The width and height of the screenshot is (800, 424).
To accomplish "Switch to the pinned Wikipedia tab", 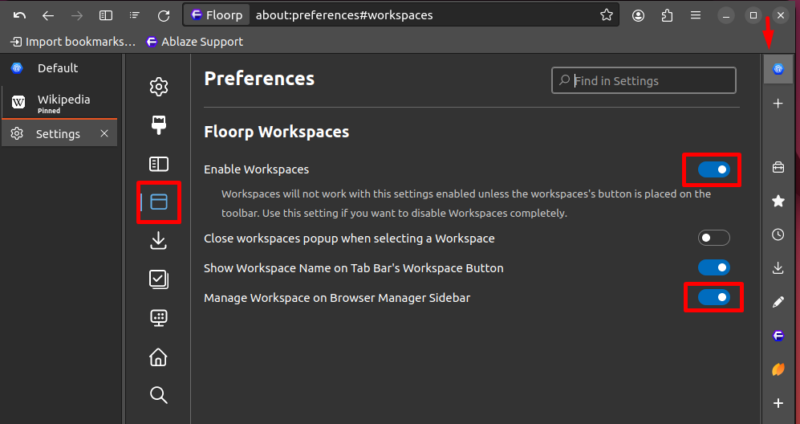I will tap(60, 102).
